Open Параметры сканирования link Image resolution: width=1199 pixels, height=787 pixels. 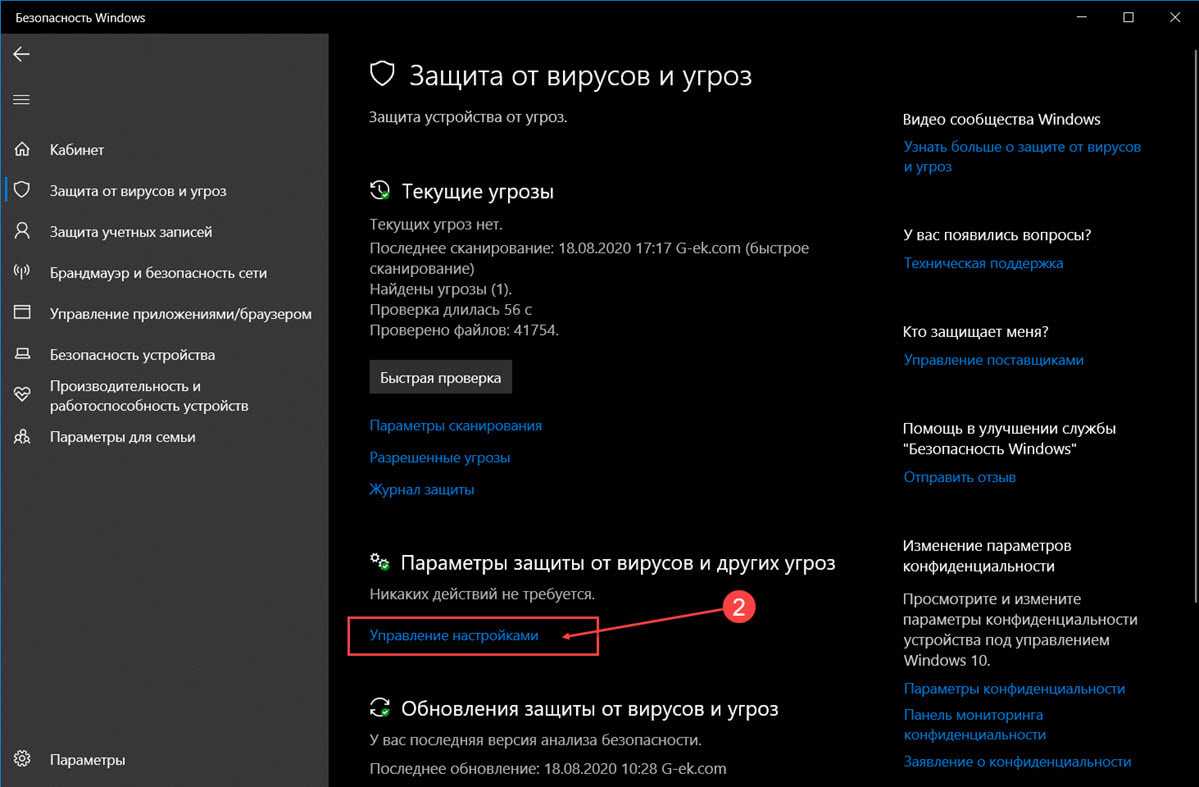pyautogui.click(x=455, y=425)
